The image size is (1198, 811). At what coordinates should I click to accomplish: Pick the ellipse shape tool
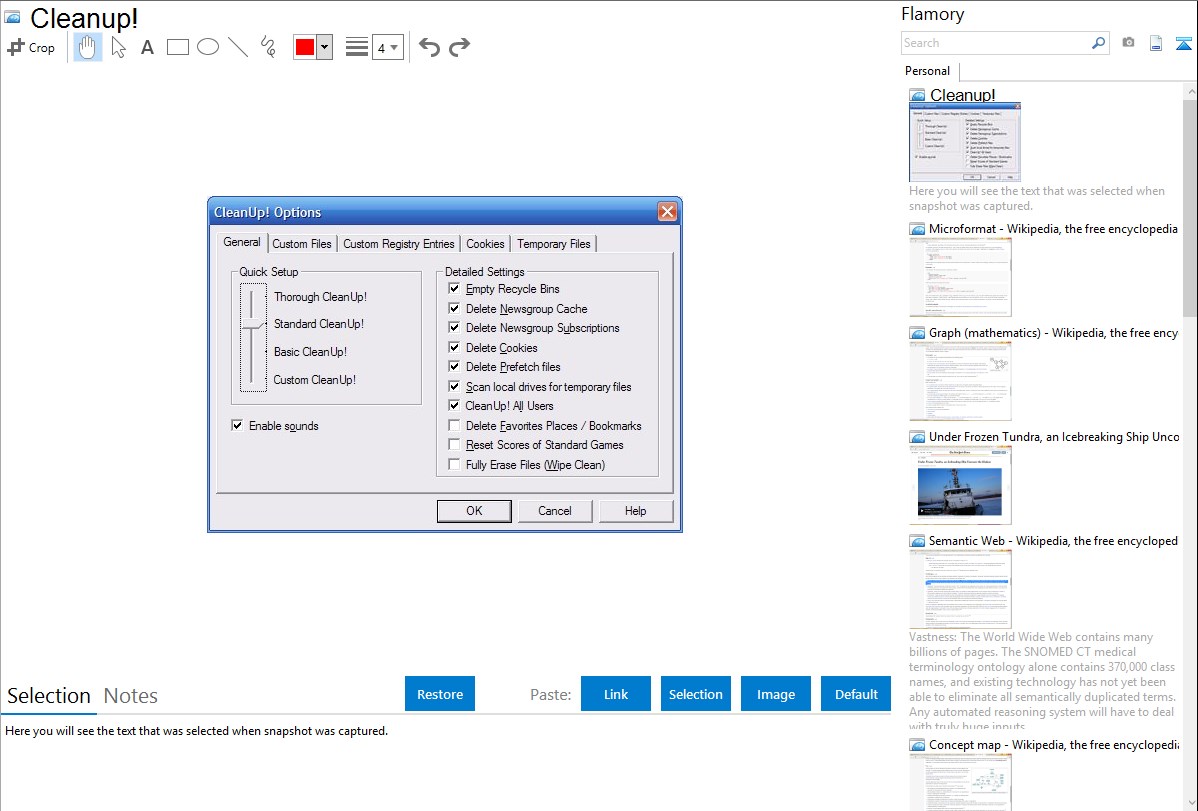tap(208, 47)
